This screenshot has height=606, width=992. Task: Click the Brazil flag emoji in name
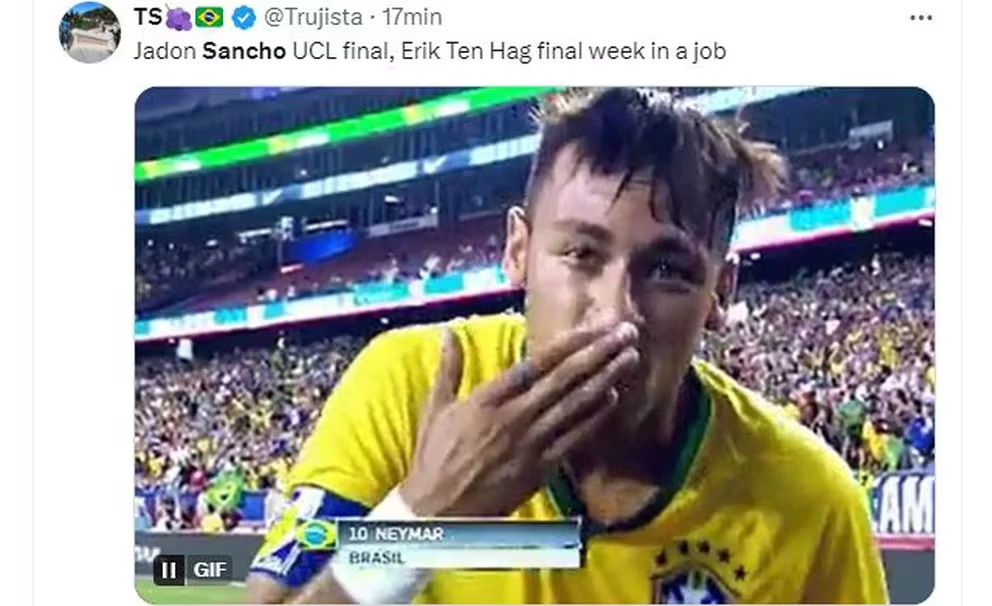[x=209, y=18]
